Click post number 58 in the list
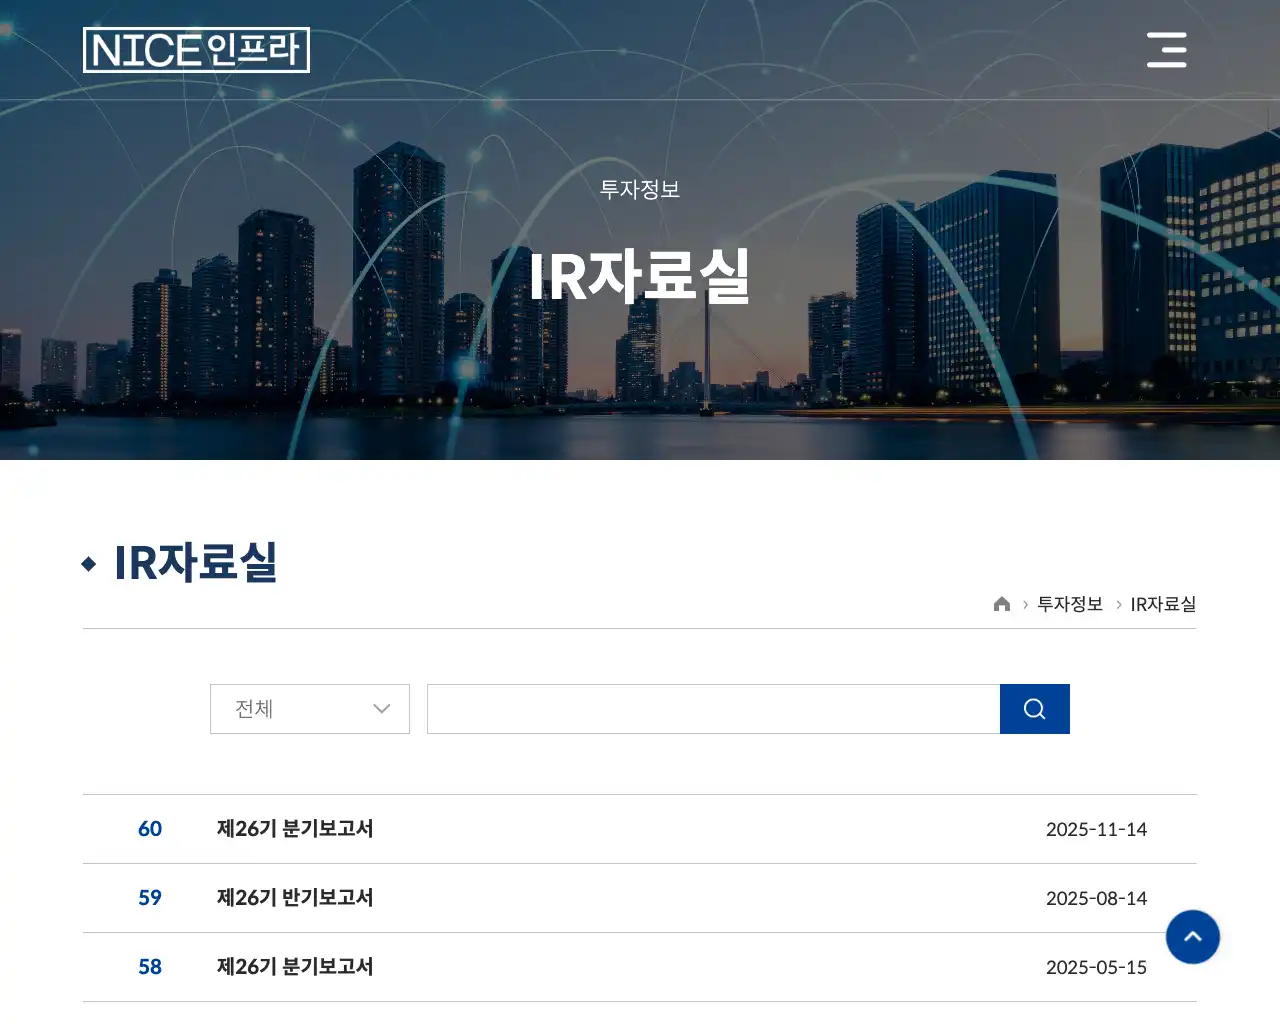The width and height of the screenshot is (1280, 1024). (150, 967)
